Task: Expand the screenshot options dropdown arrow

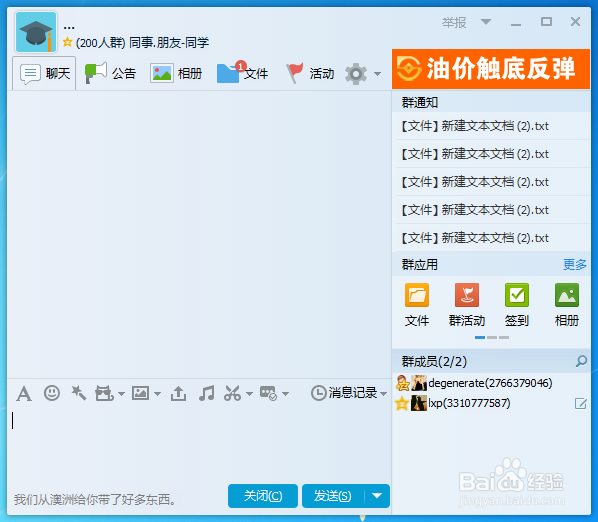Action: point(249,394)
